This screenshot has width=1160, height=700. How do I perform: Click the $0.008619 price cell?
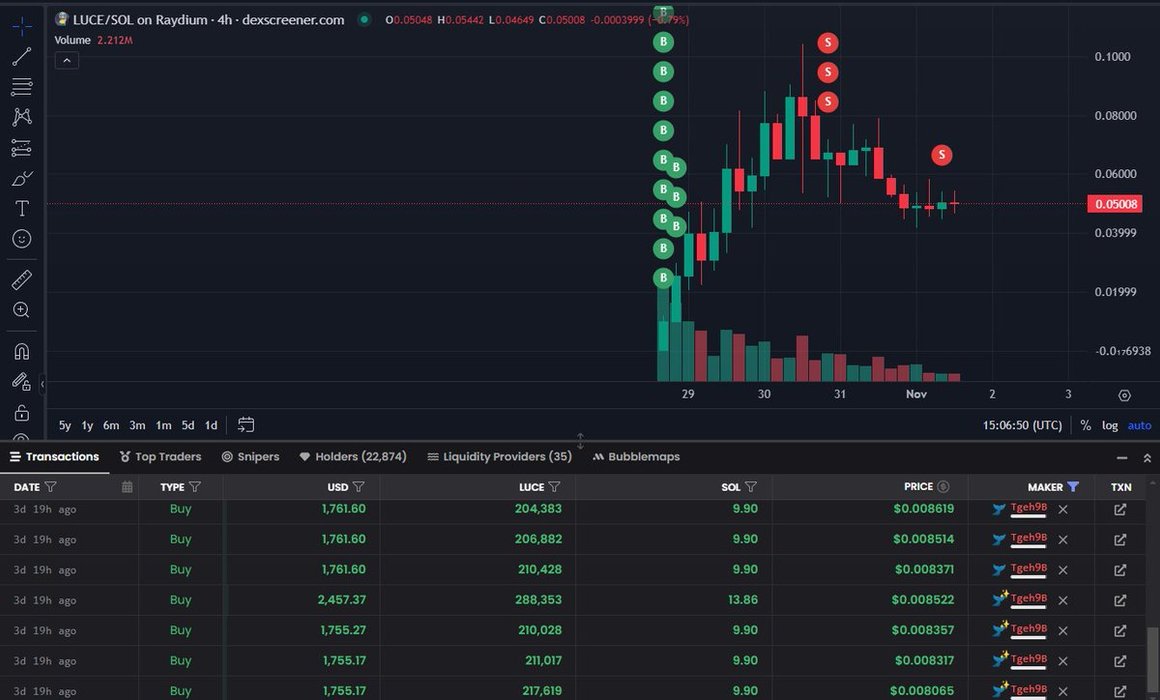pyautogui.click(x=923, y=509)
